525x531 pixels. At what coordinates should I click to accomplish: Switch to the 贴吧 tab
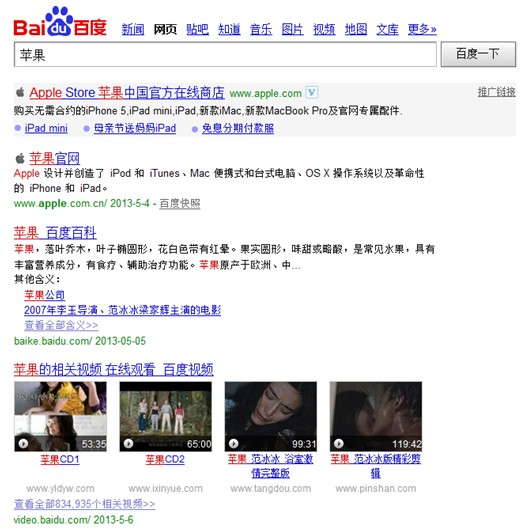point(197,29)
